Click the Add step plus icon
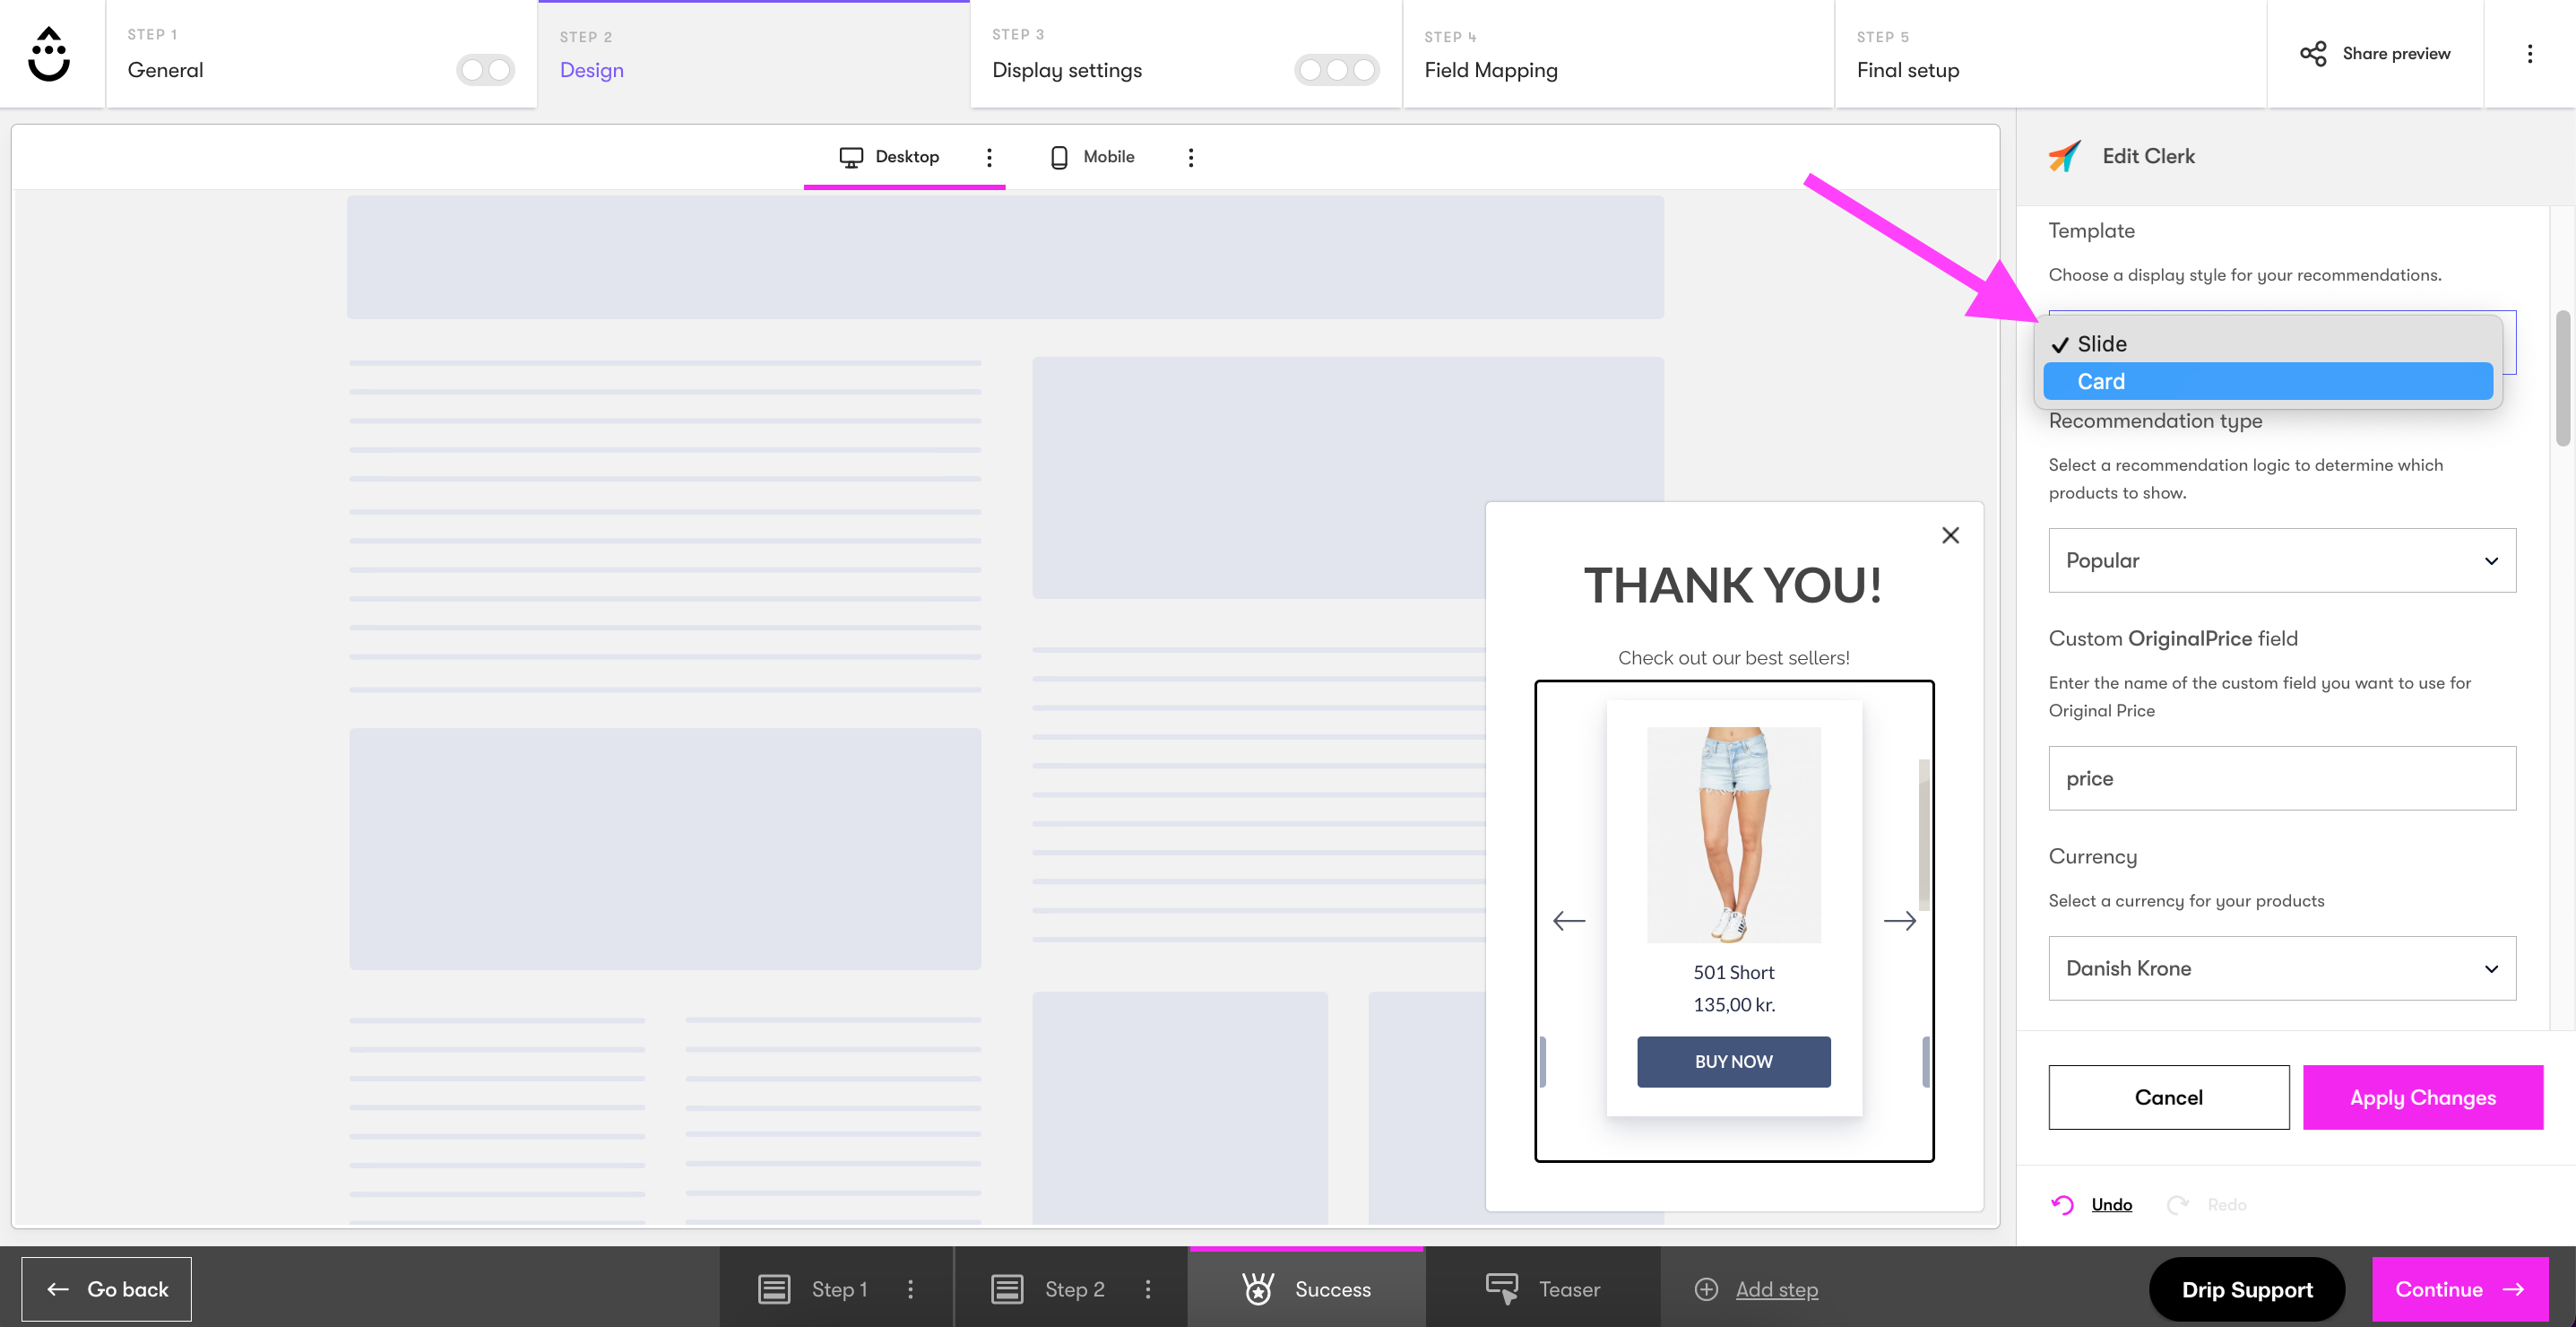 pos(1706,1289)
